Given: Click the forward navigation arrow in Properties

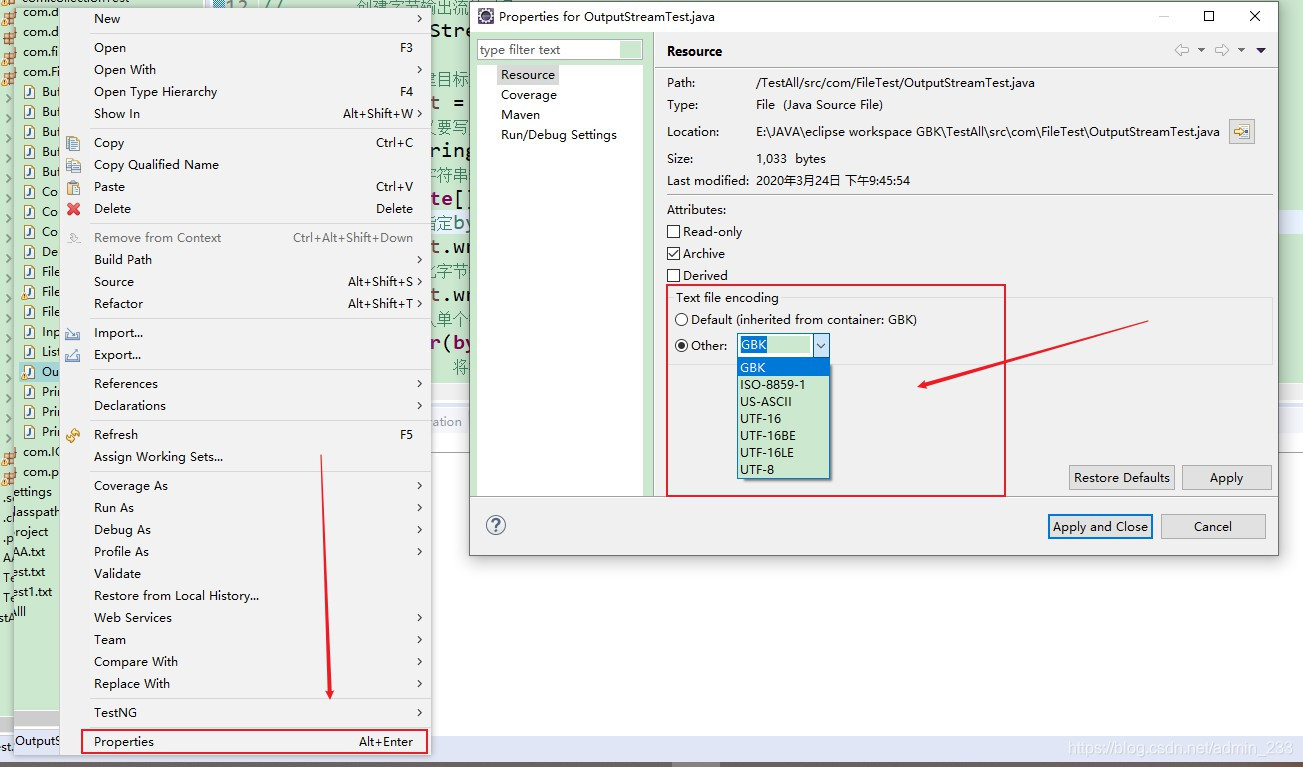Looking at the screenshot, I should click(x=1221, y=50).
